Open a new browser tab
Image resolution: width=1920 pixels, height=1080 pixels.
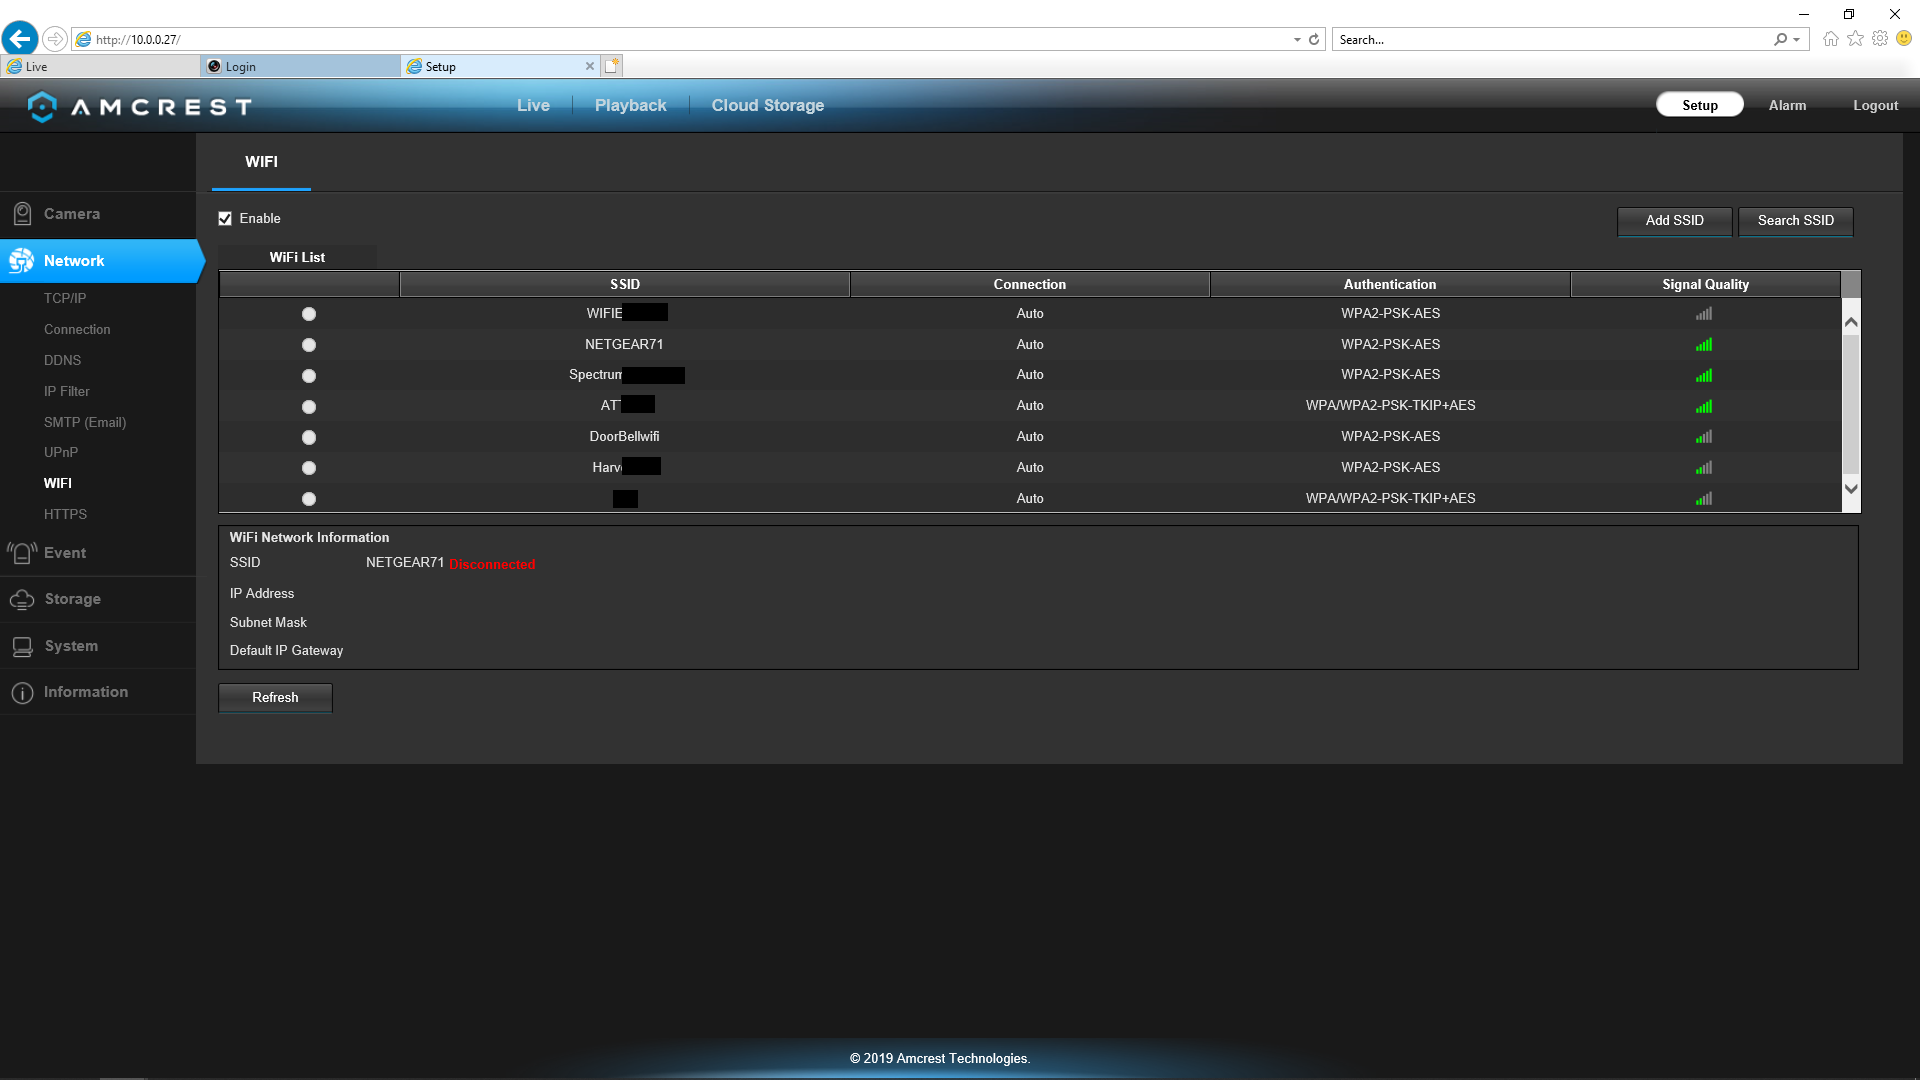pyautogui.click(x=612, y=66)
